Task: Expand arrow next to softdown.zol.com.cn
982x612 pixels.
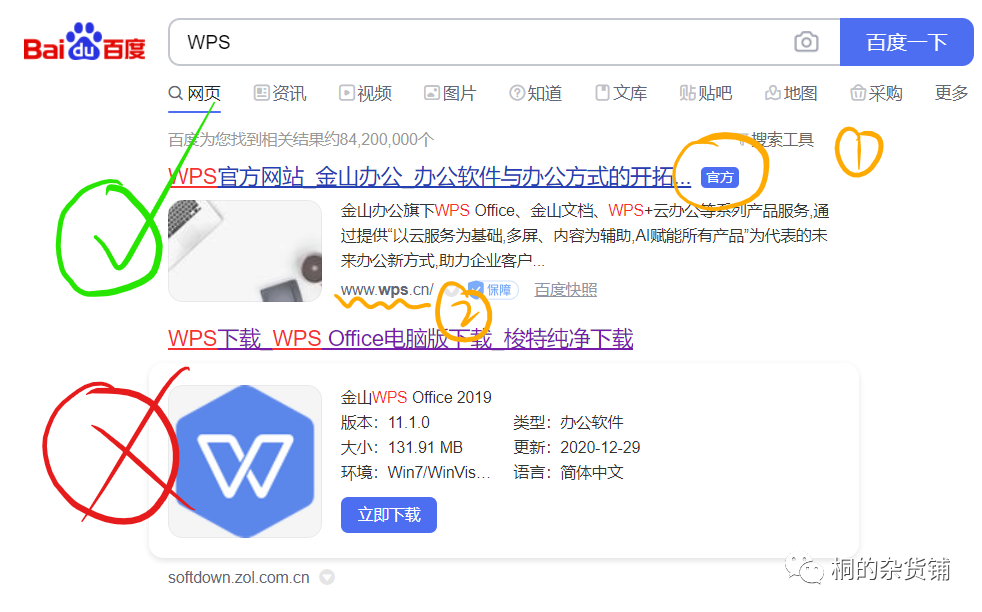Action: (x=327, y=577)
